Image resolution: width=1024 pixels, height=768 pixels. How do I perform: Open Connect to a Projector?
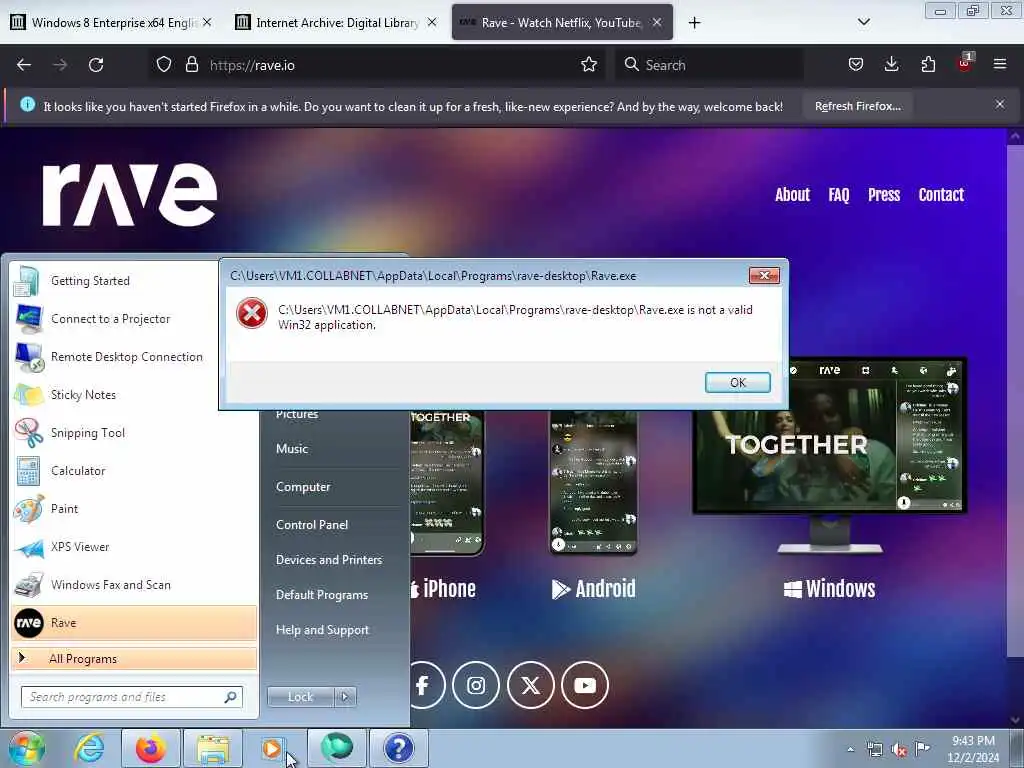(x=134, y=319)
